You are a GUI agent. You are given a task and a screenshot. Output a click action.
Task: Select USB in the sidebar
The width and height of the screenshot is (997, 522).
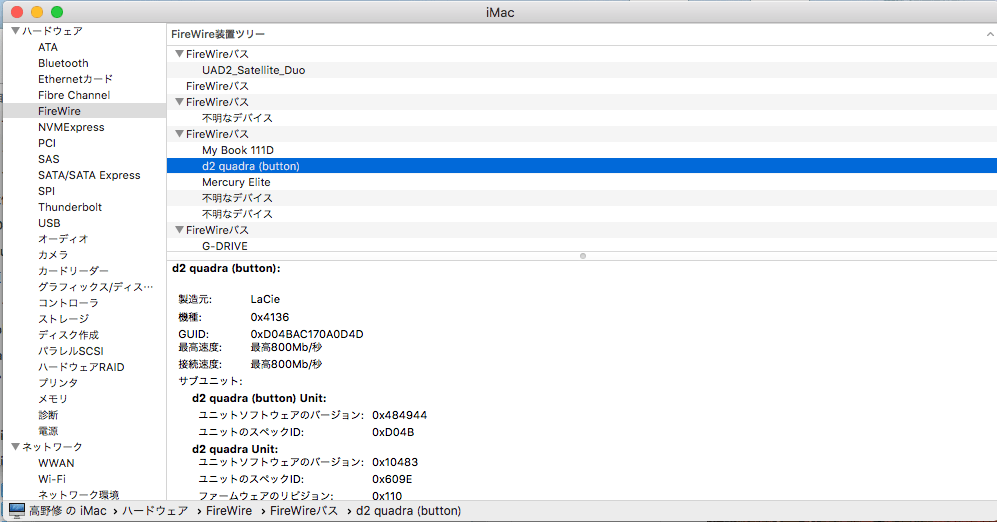point(49,223)
